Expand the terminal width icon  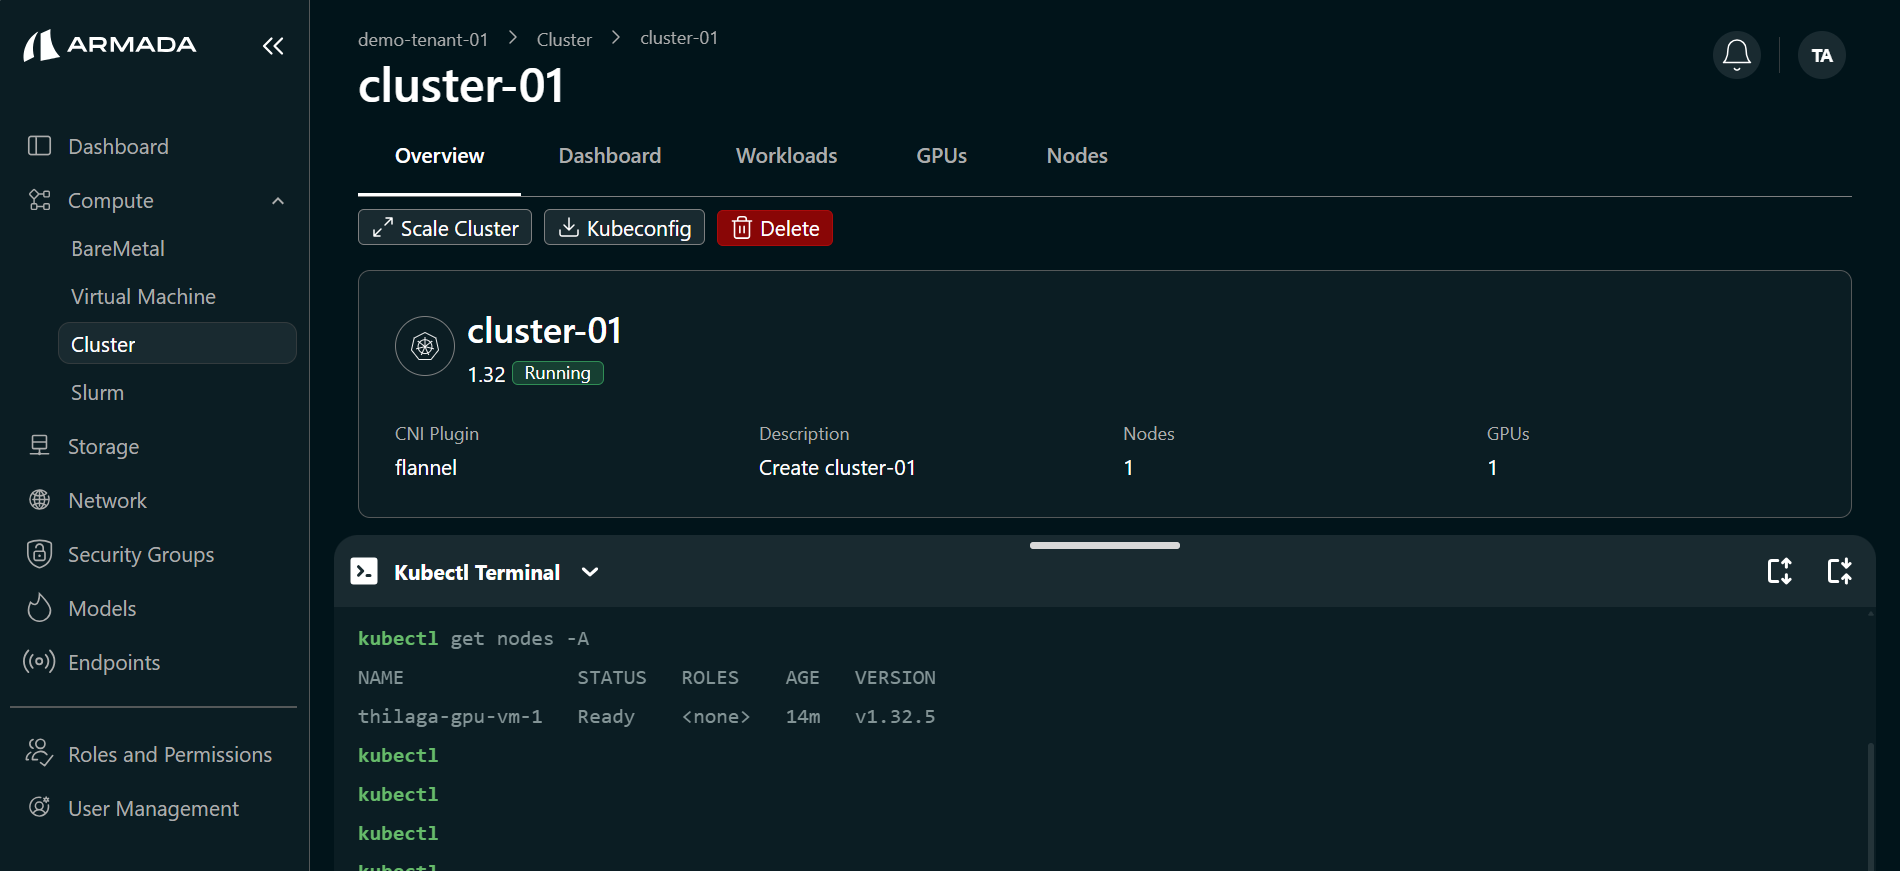[x=1839, y=571]
